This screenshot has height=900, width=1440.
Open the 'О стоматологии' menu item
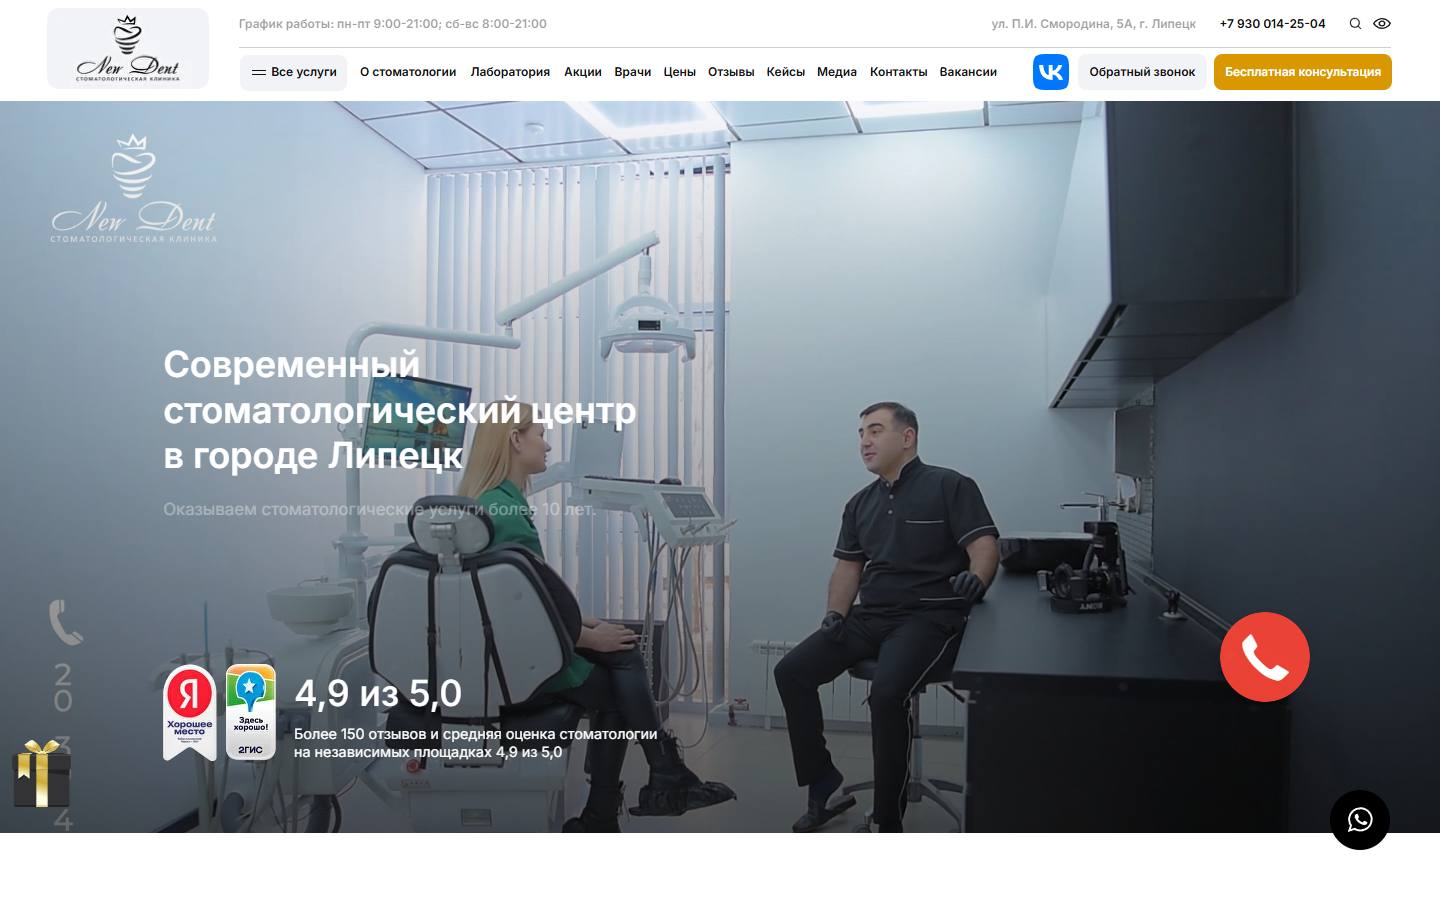tap(408, 72)
